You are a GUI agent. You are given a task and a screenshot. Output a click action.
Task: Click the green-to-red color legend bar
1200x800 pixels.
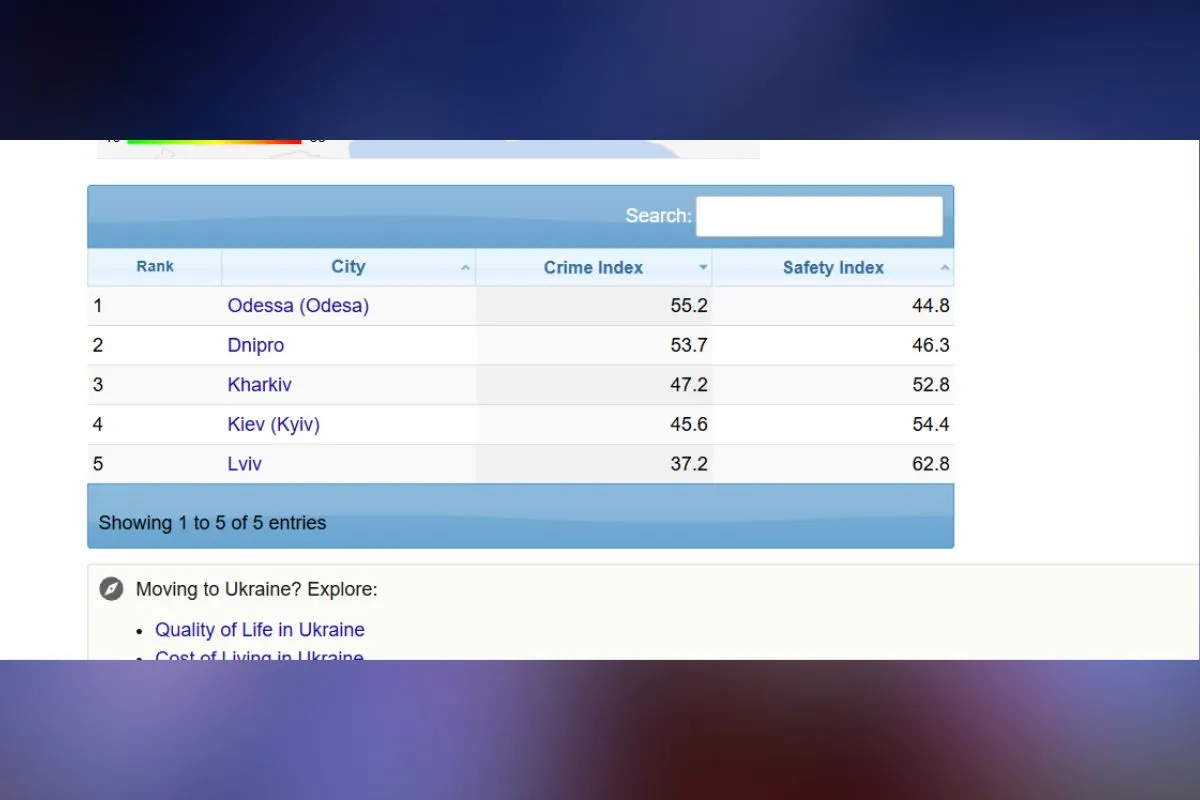pos(214,142)
